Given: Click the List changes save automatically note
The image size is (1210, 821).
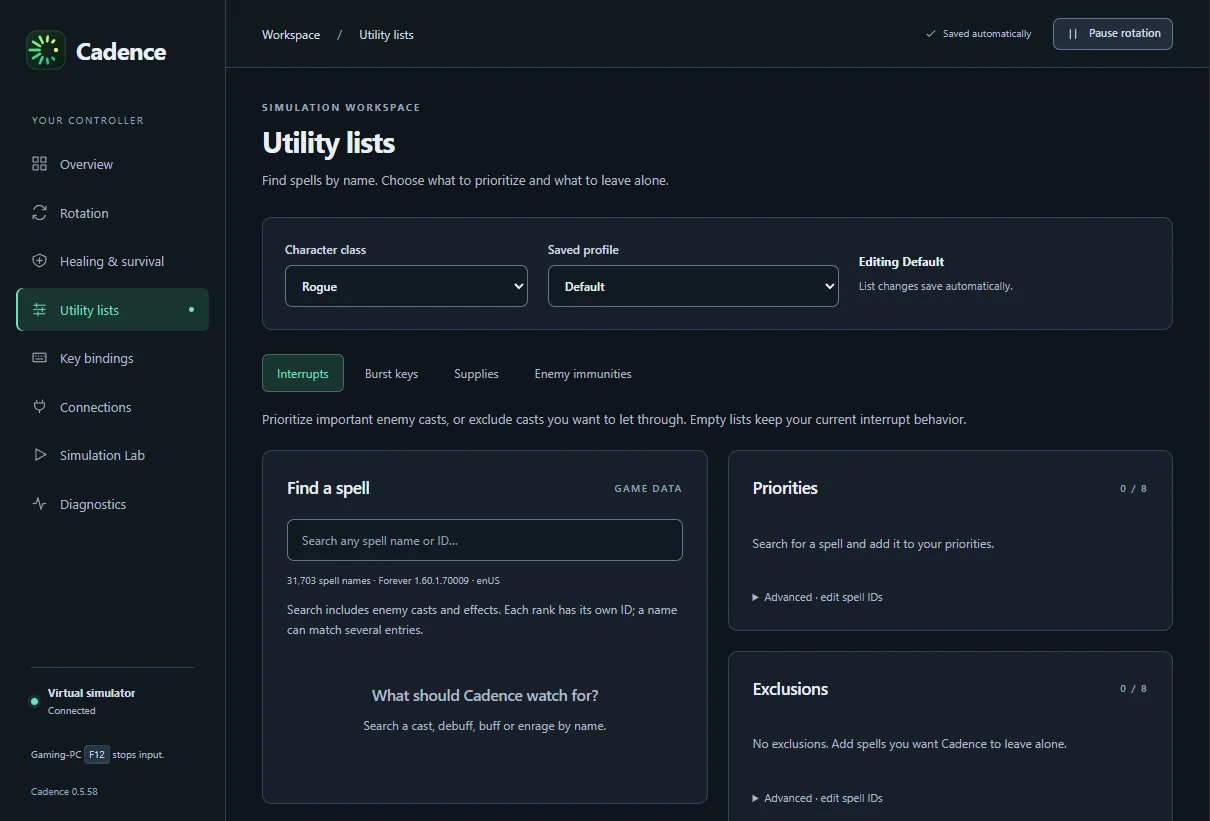Looking at the screenshot, I should coord(936,286).
